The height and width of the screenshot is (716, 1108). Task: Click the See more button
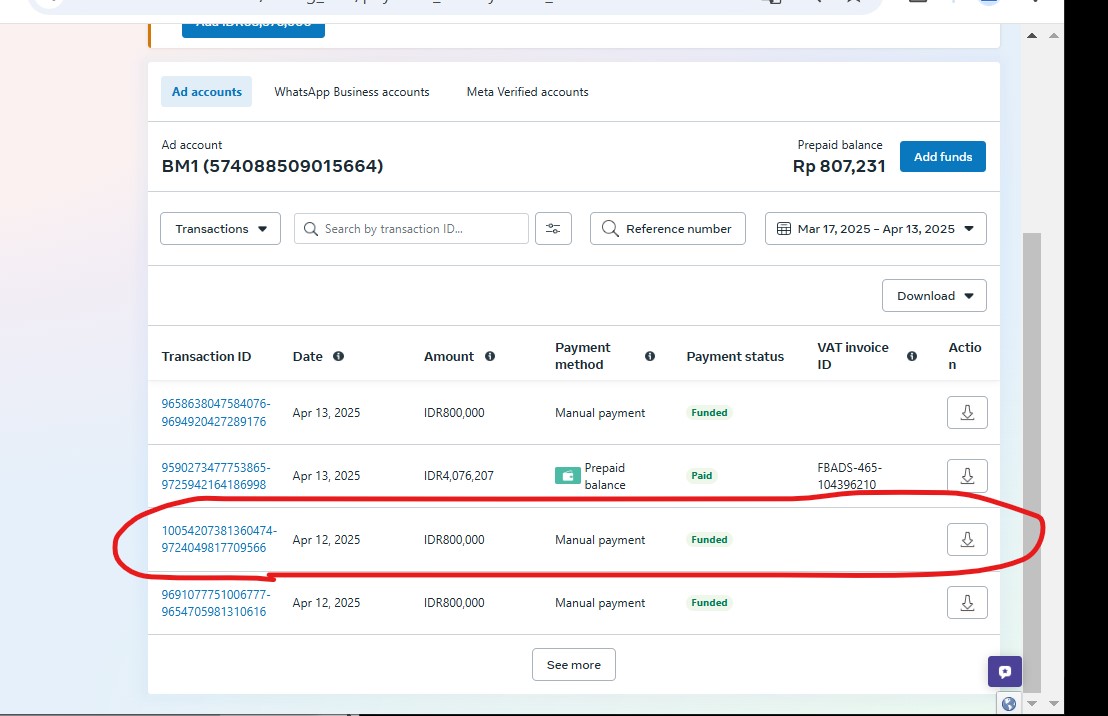574,665
